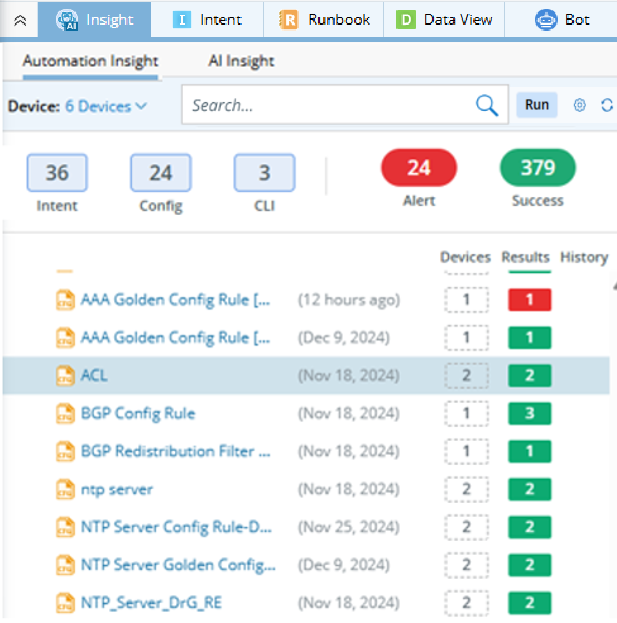Image resolution: width=617 pixels, height=623 pixels.
Task: Switch to the Intent tab
Action: [x=207, y=20]
